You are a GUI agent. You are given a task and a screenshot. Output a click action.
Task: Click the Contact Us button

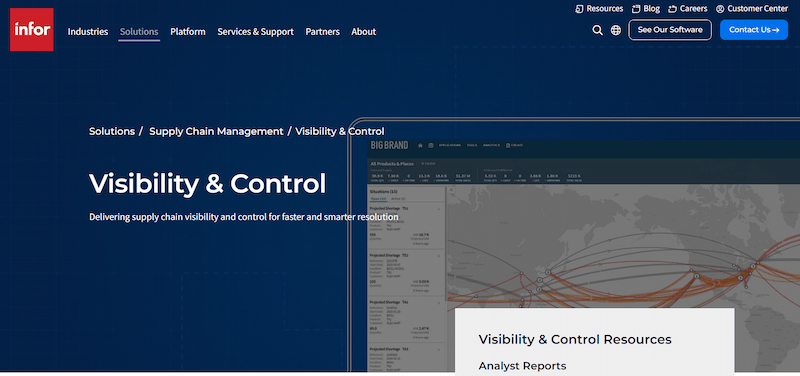click(x=754, y=30)
